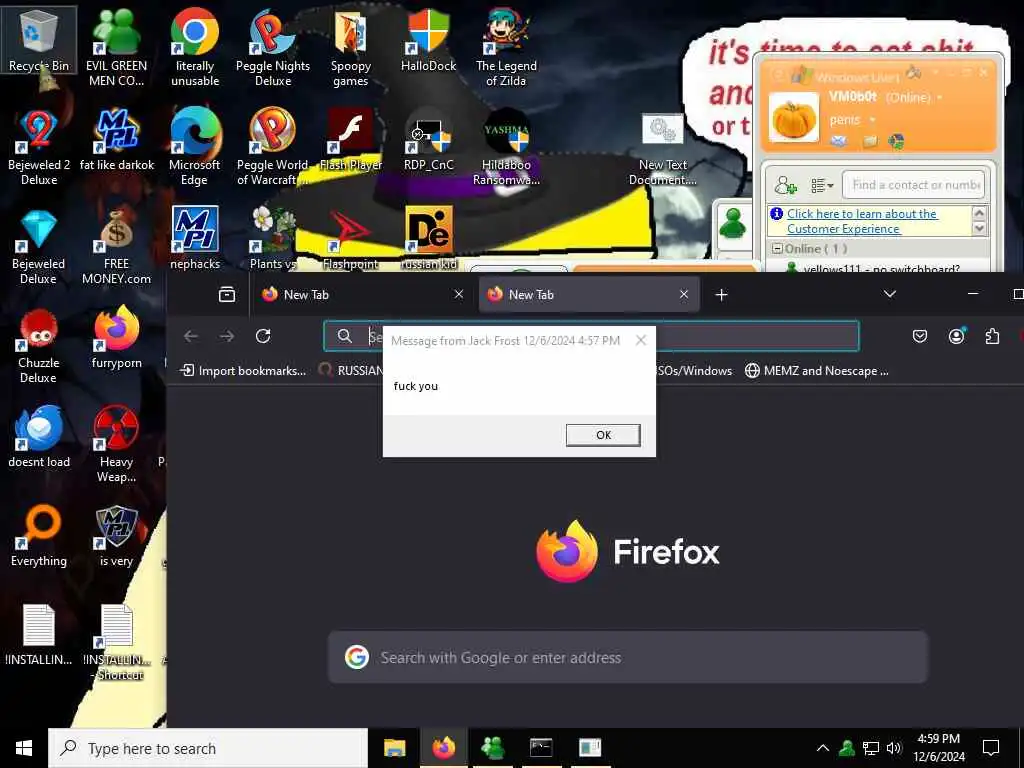
Task: Launch Bejeweled Deluxe shortcut
Action: tap(39, 247)
